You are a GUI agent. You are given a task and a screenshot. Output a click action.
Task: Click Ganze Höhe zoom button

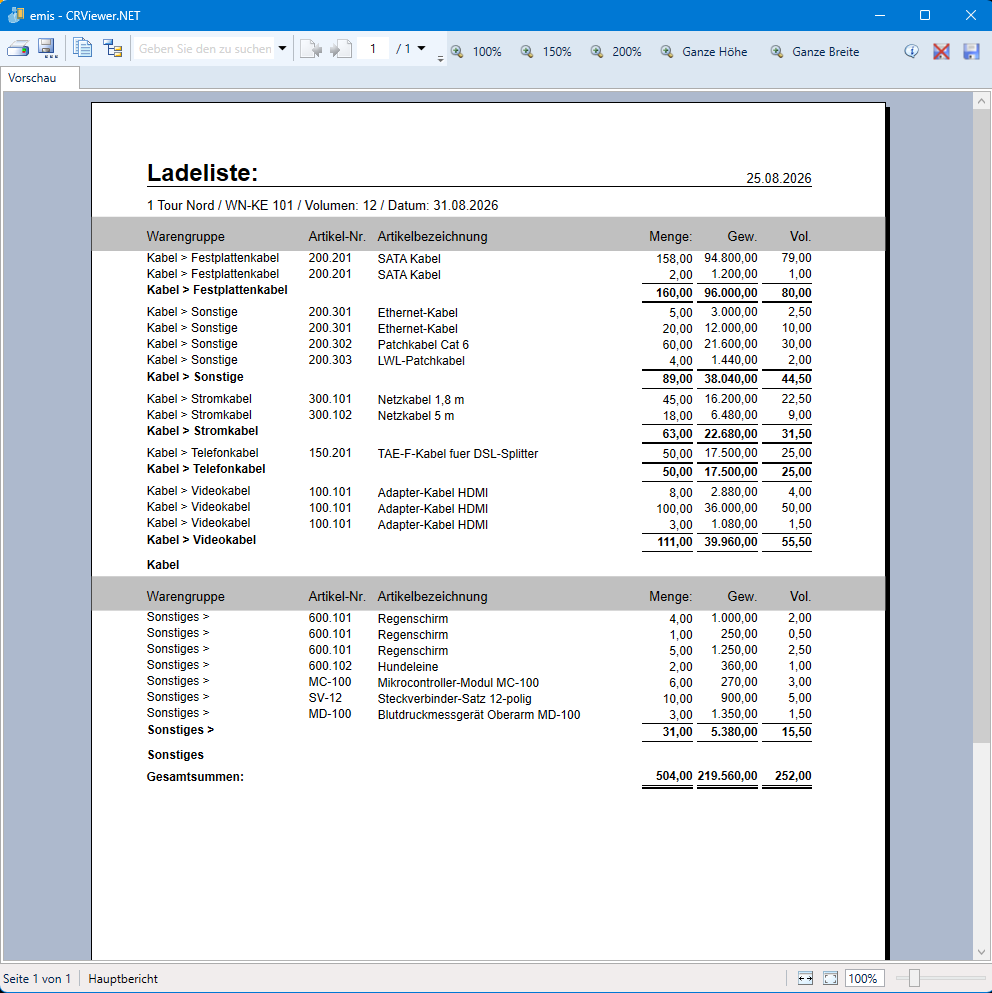click(704, 51)
